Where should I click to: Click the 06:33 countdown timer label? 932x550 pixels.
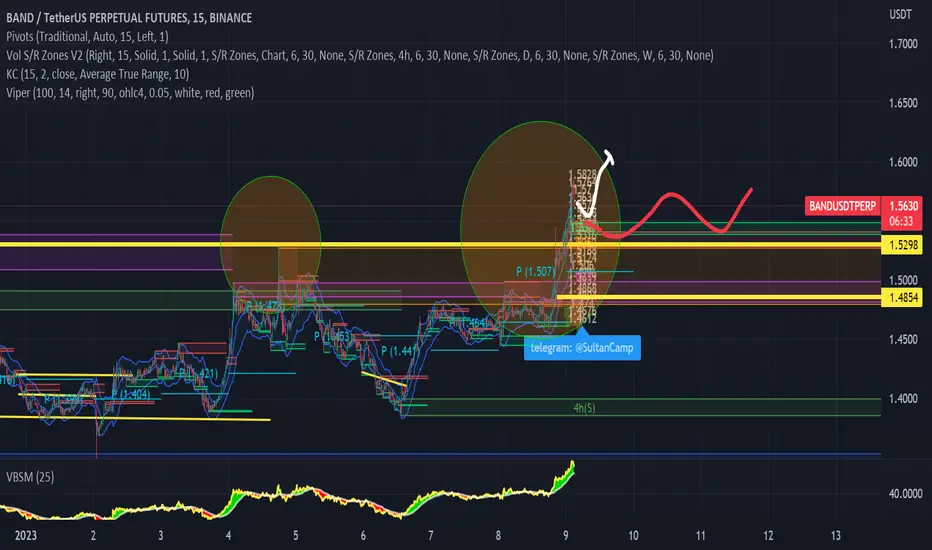pyautogui.click(x=901, y=221)
